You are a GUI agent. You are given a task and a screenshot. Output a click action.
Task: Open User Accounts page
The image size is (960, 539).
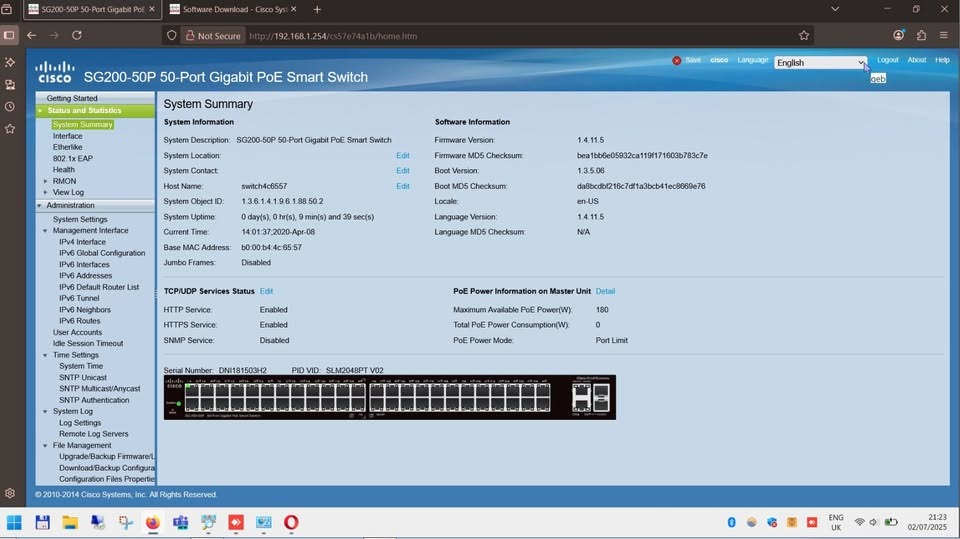point(77,333)
